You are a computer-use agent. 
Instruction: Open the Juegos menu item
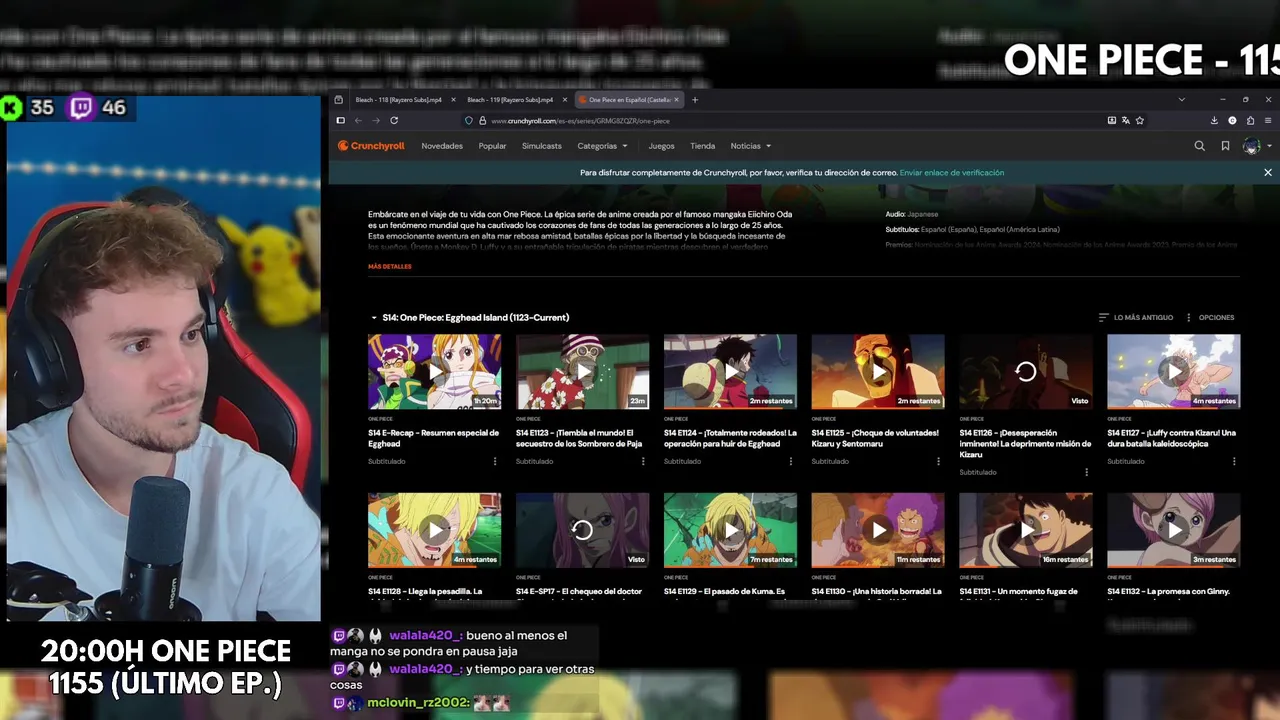(661, 146)
